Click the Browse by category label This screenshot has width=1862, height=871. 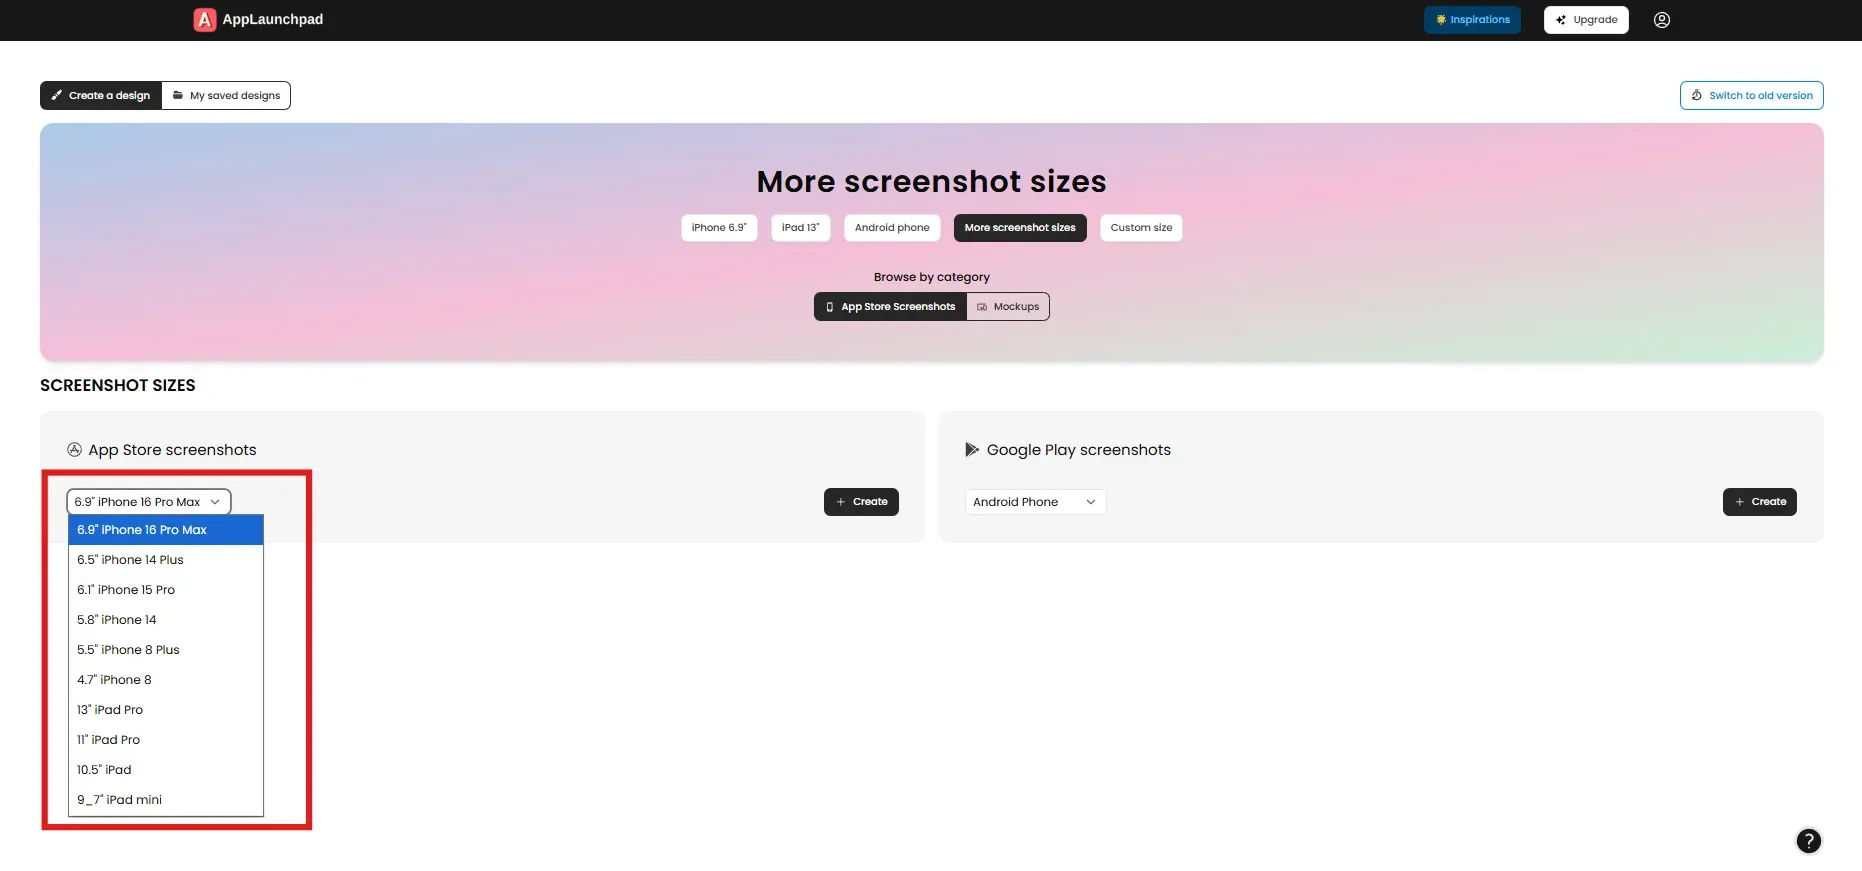click(x=932, y=277)
